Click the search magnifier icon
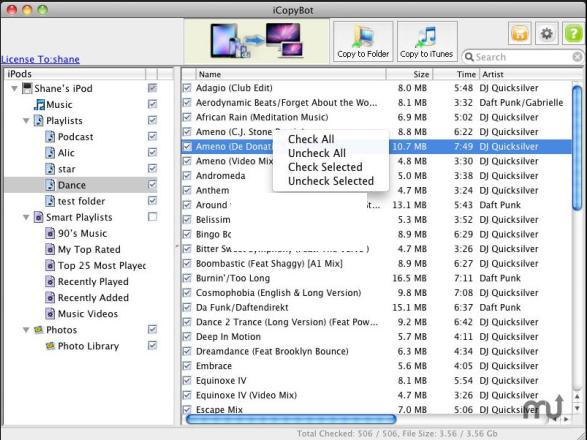This screenshot has width=587, height=440. [469, 57]
